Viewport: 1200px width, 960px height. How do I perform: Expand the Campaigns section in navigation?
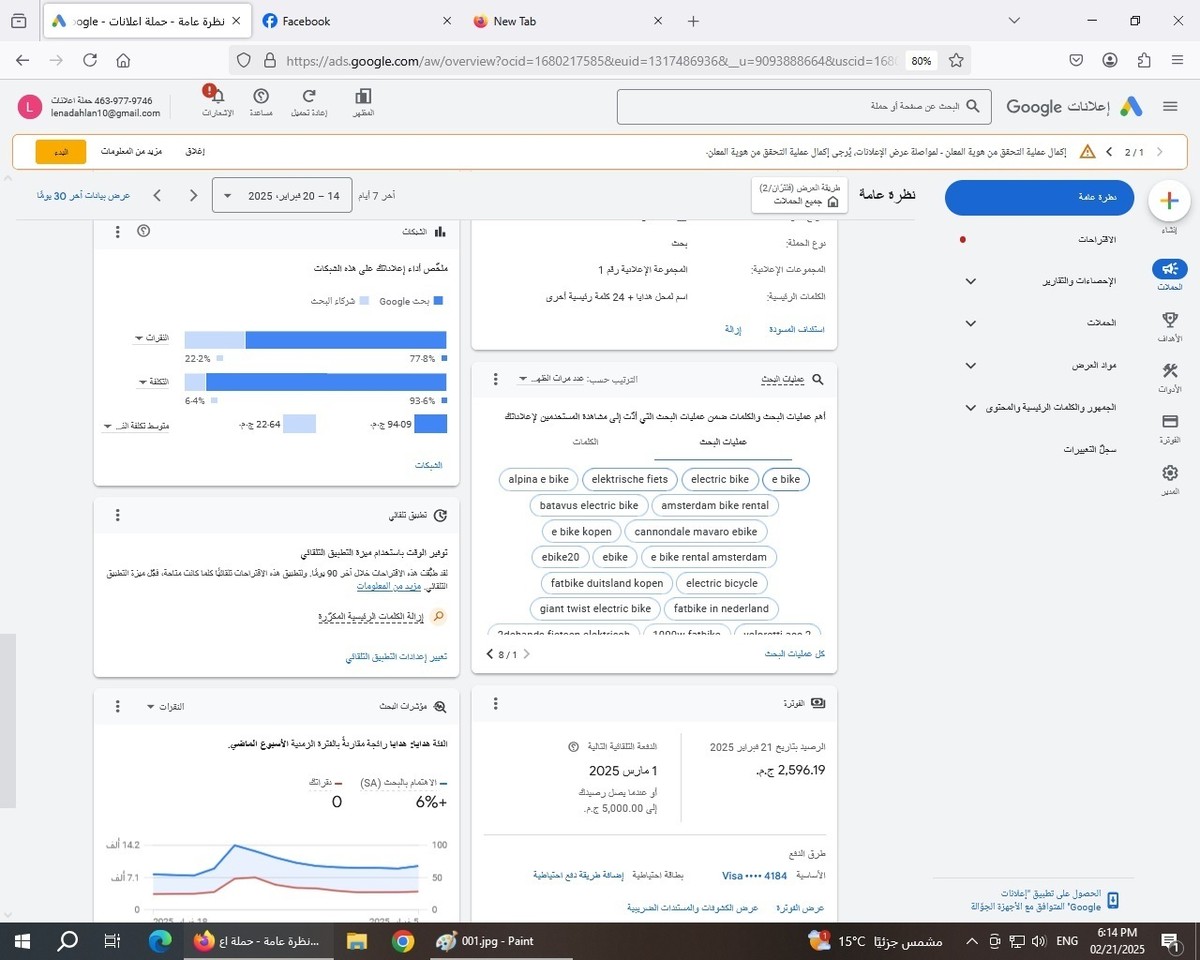click(970, 323)
